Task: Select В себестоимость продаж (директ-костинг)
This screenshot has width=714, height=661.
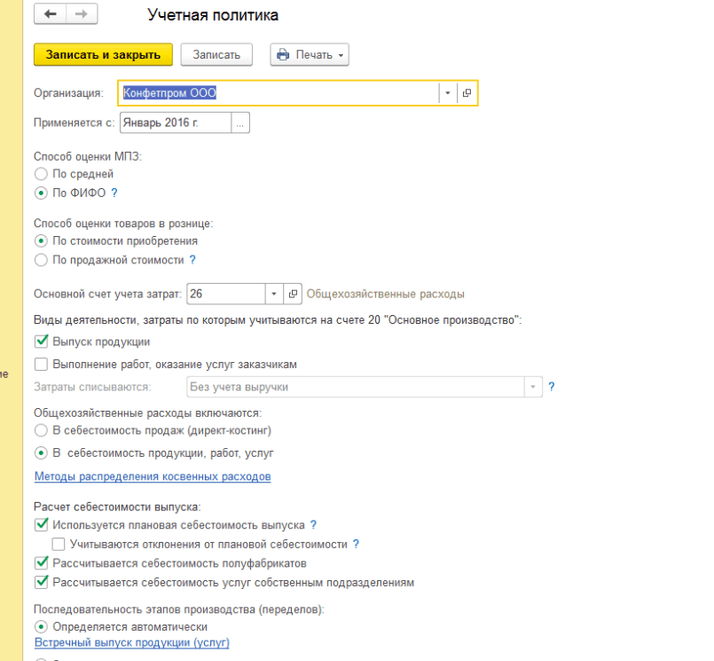Action: tap(41, 430)
